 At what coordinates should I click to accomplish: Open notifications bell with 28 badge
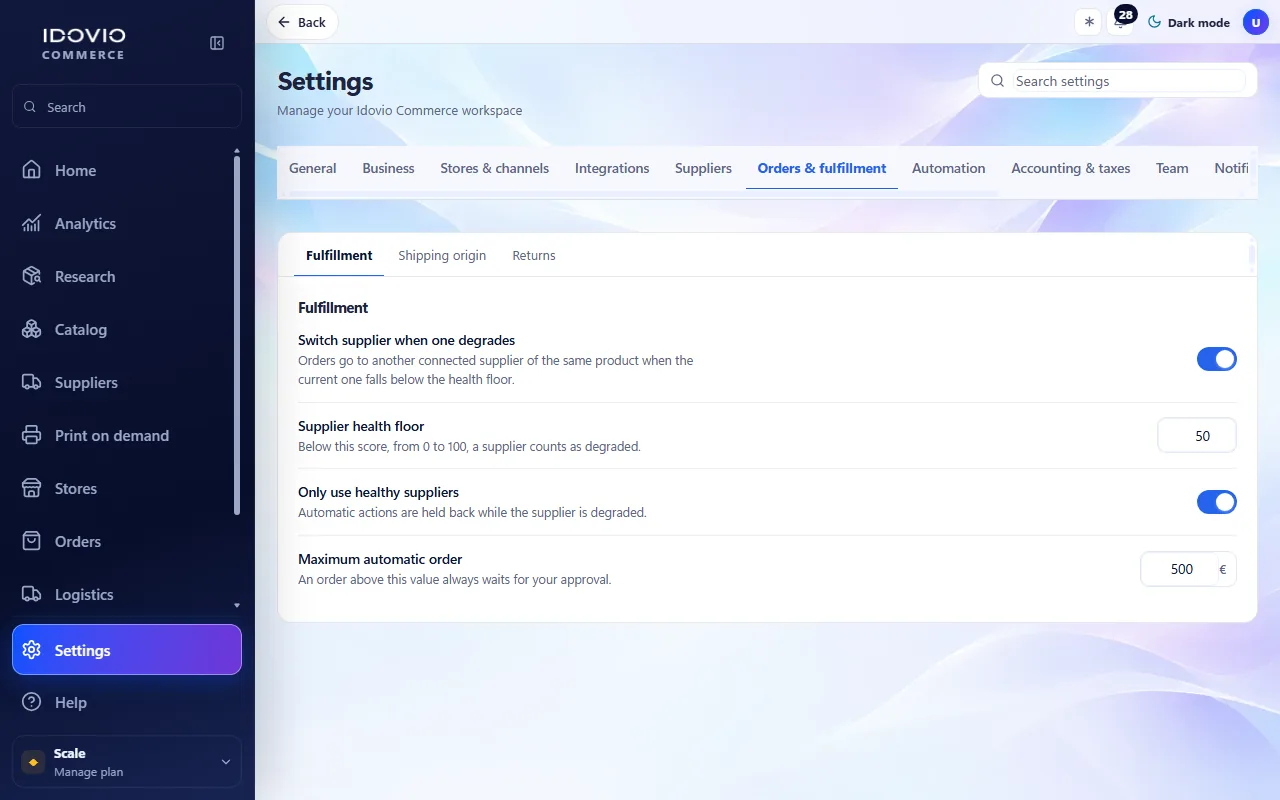[1121, 22]
